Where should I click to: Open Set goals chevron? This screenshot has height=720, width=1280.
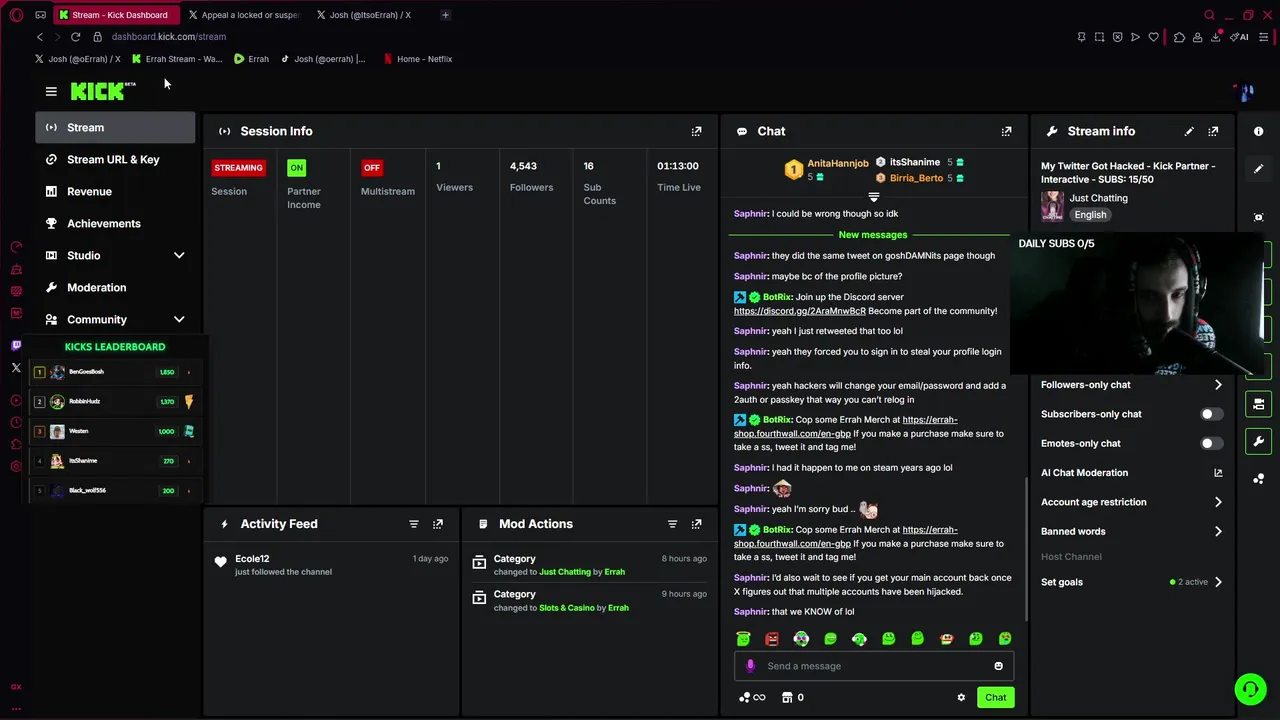coord(1218,582)
